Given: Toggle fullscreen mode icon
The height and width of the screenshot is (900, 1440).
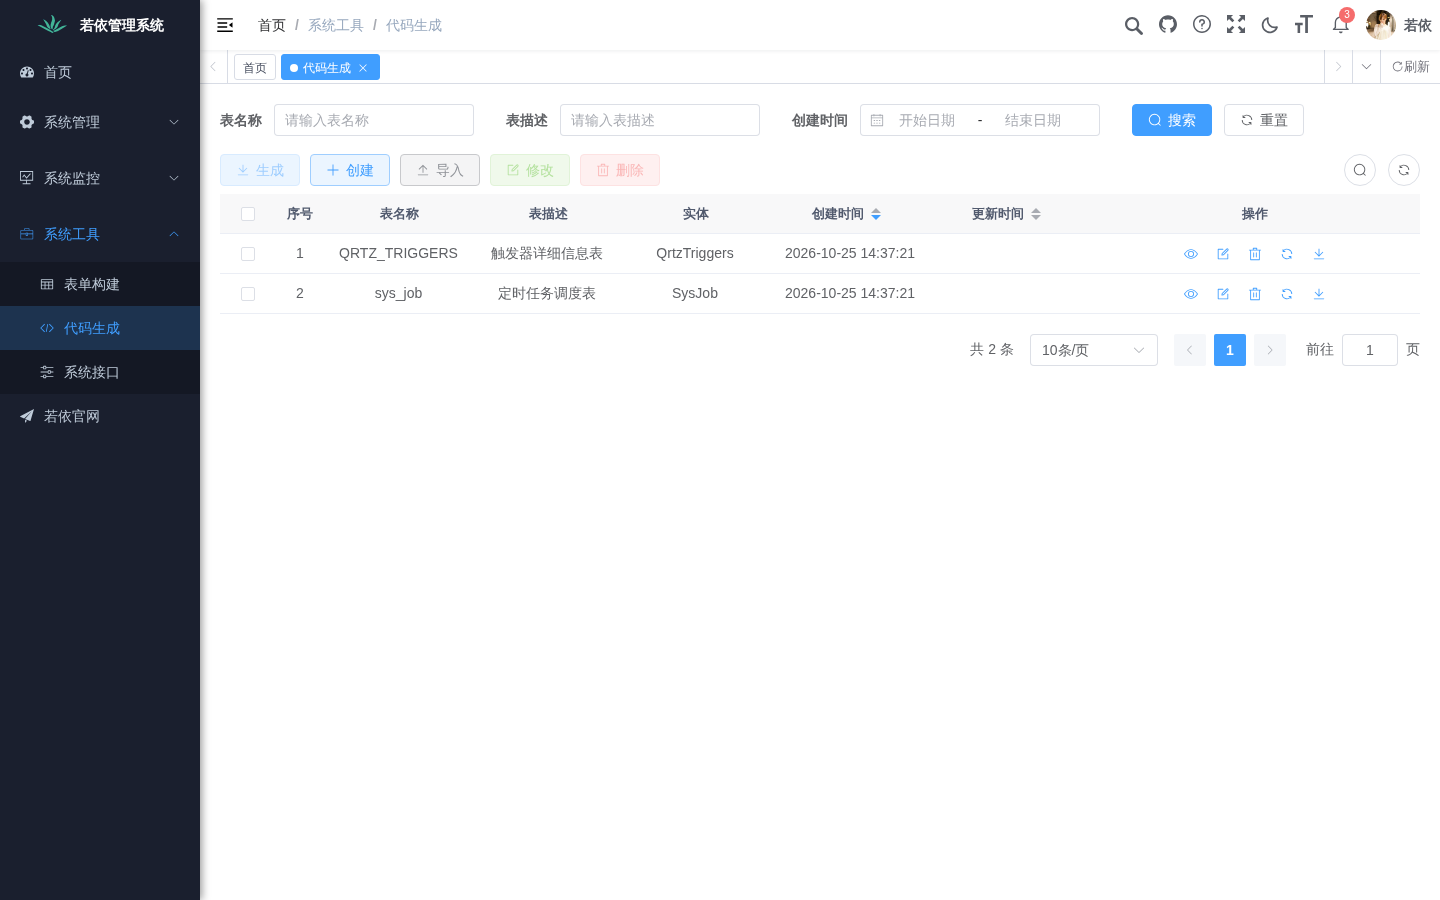Looking at the screenshot, I should click(x=1236, y=24).
